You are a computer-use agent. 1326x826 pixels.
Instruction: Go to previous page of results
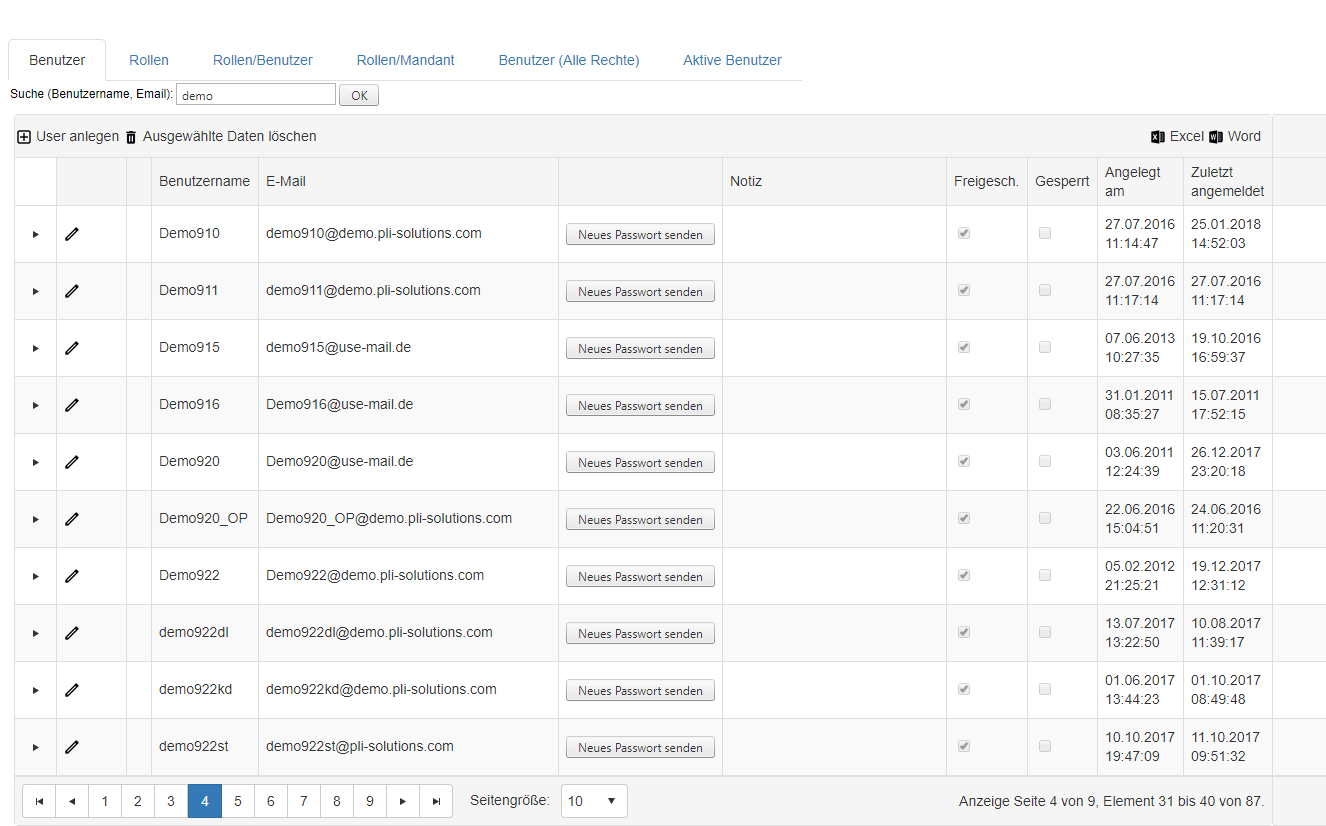[x=72, y=801]
